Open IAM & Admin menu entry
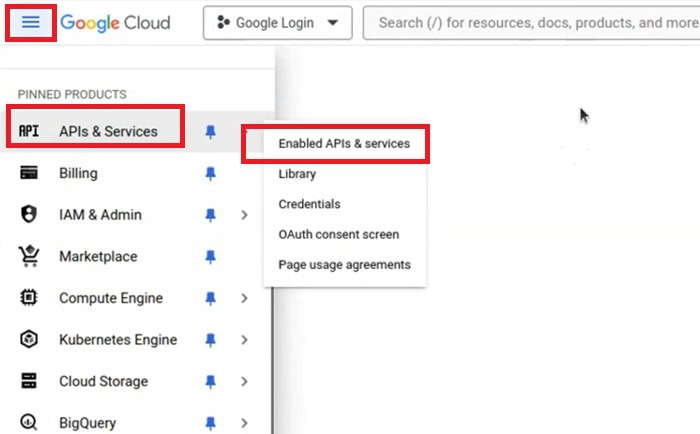 (x=100, y=215)
